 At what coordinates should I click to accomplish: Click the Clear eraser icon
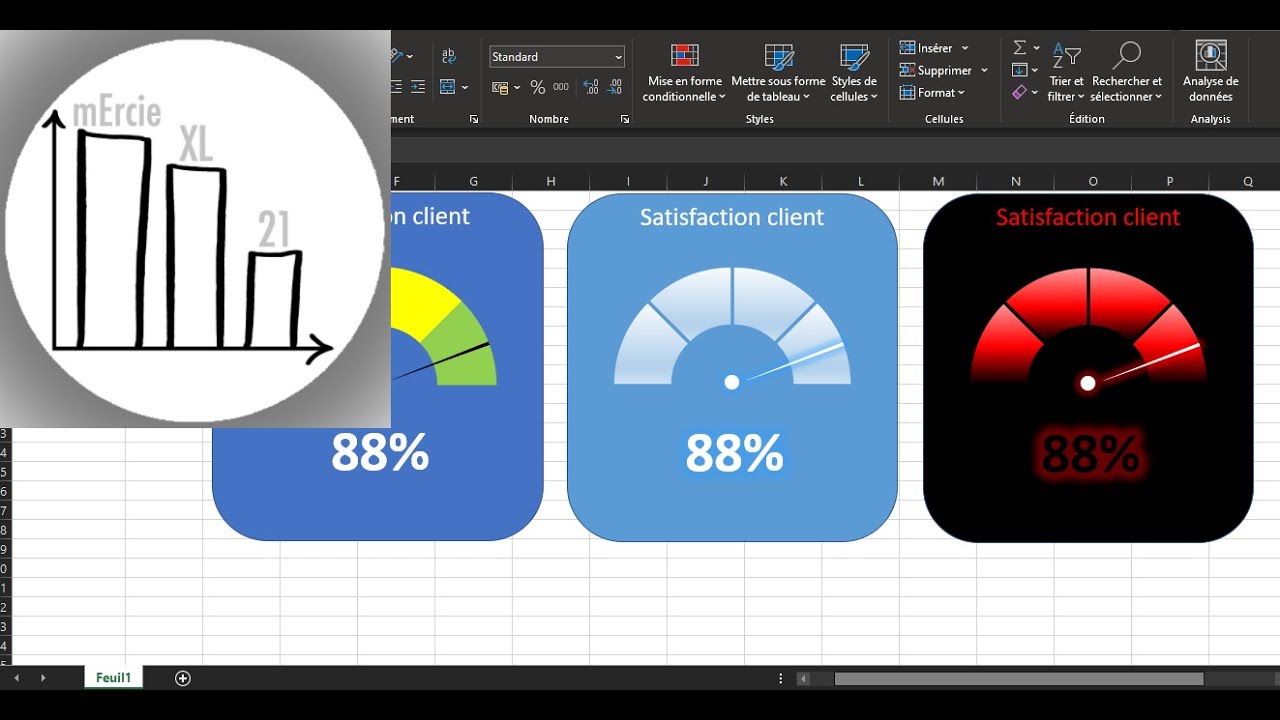pyautogui.click(x=1019, y=92)
